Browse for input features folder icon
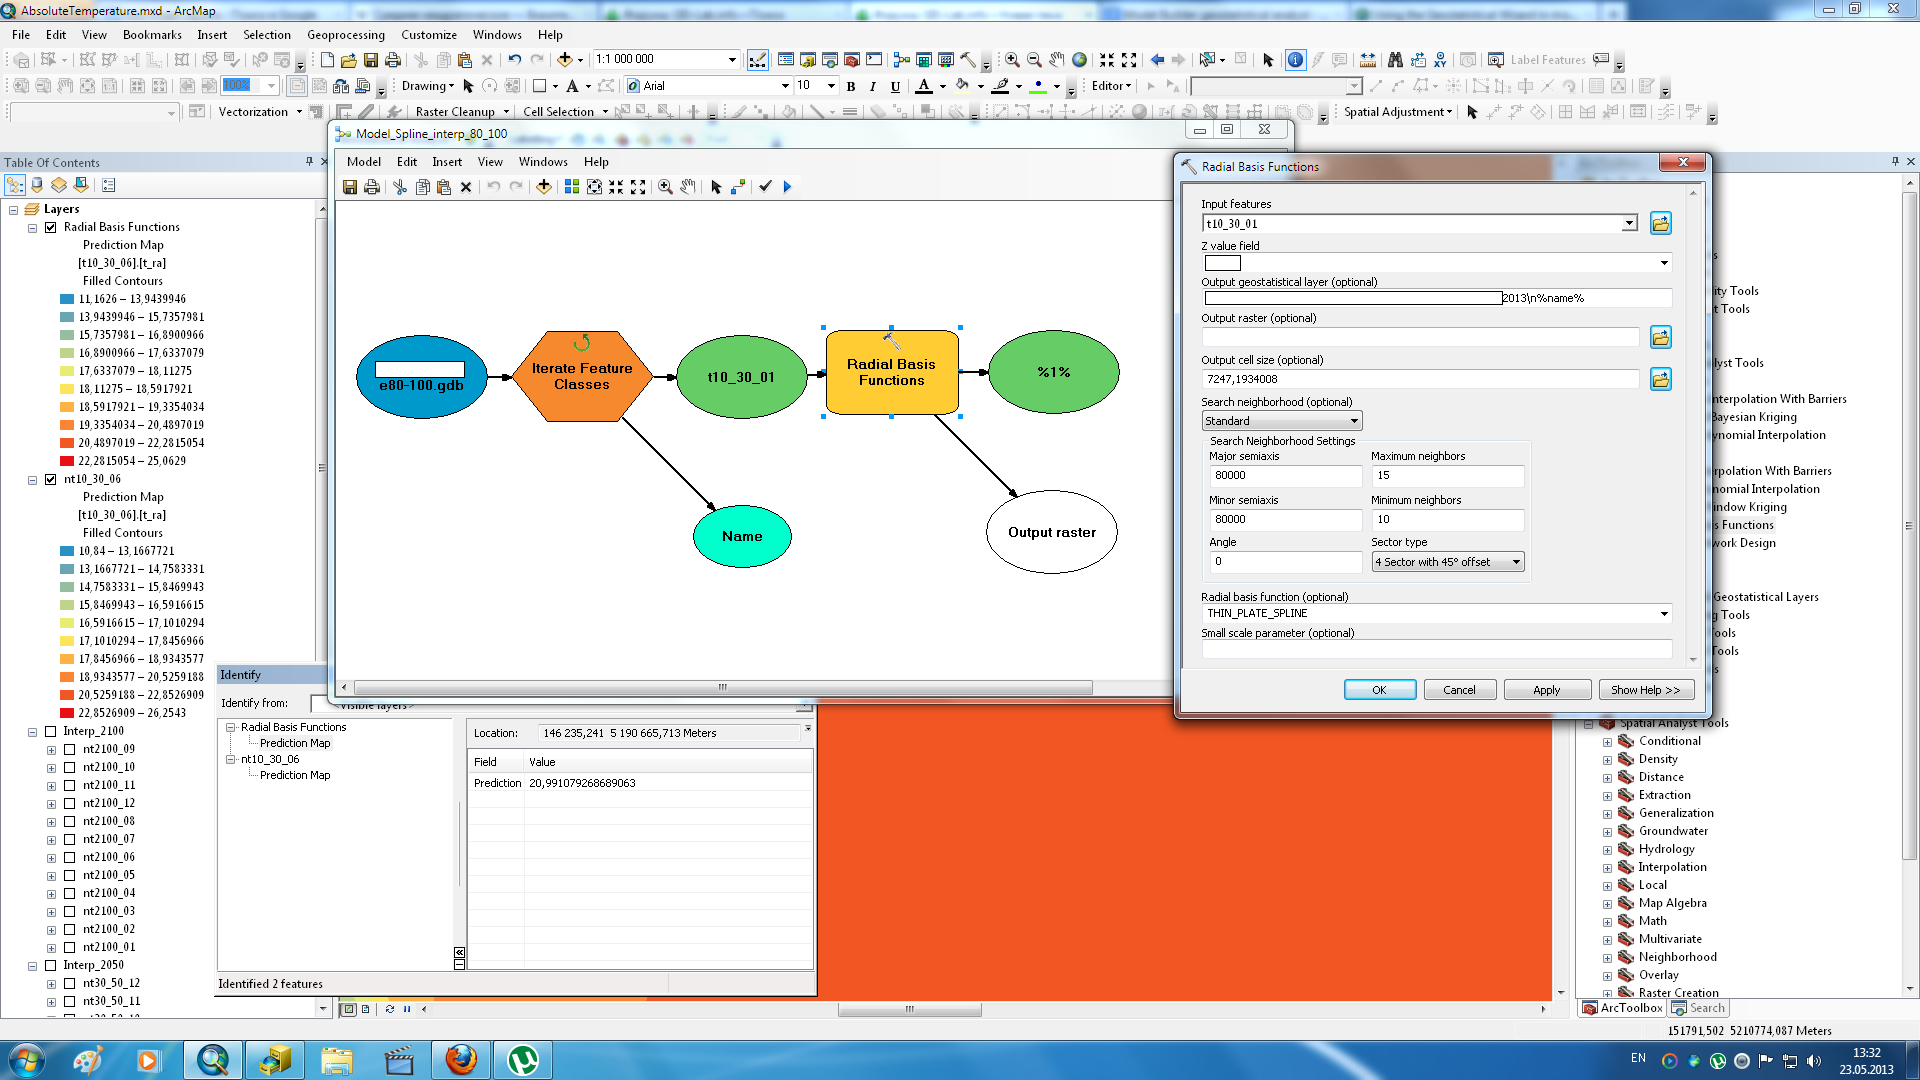The height and width of the screenshot is (1080, 1920). coord(1661,224)
